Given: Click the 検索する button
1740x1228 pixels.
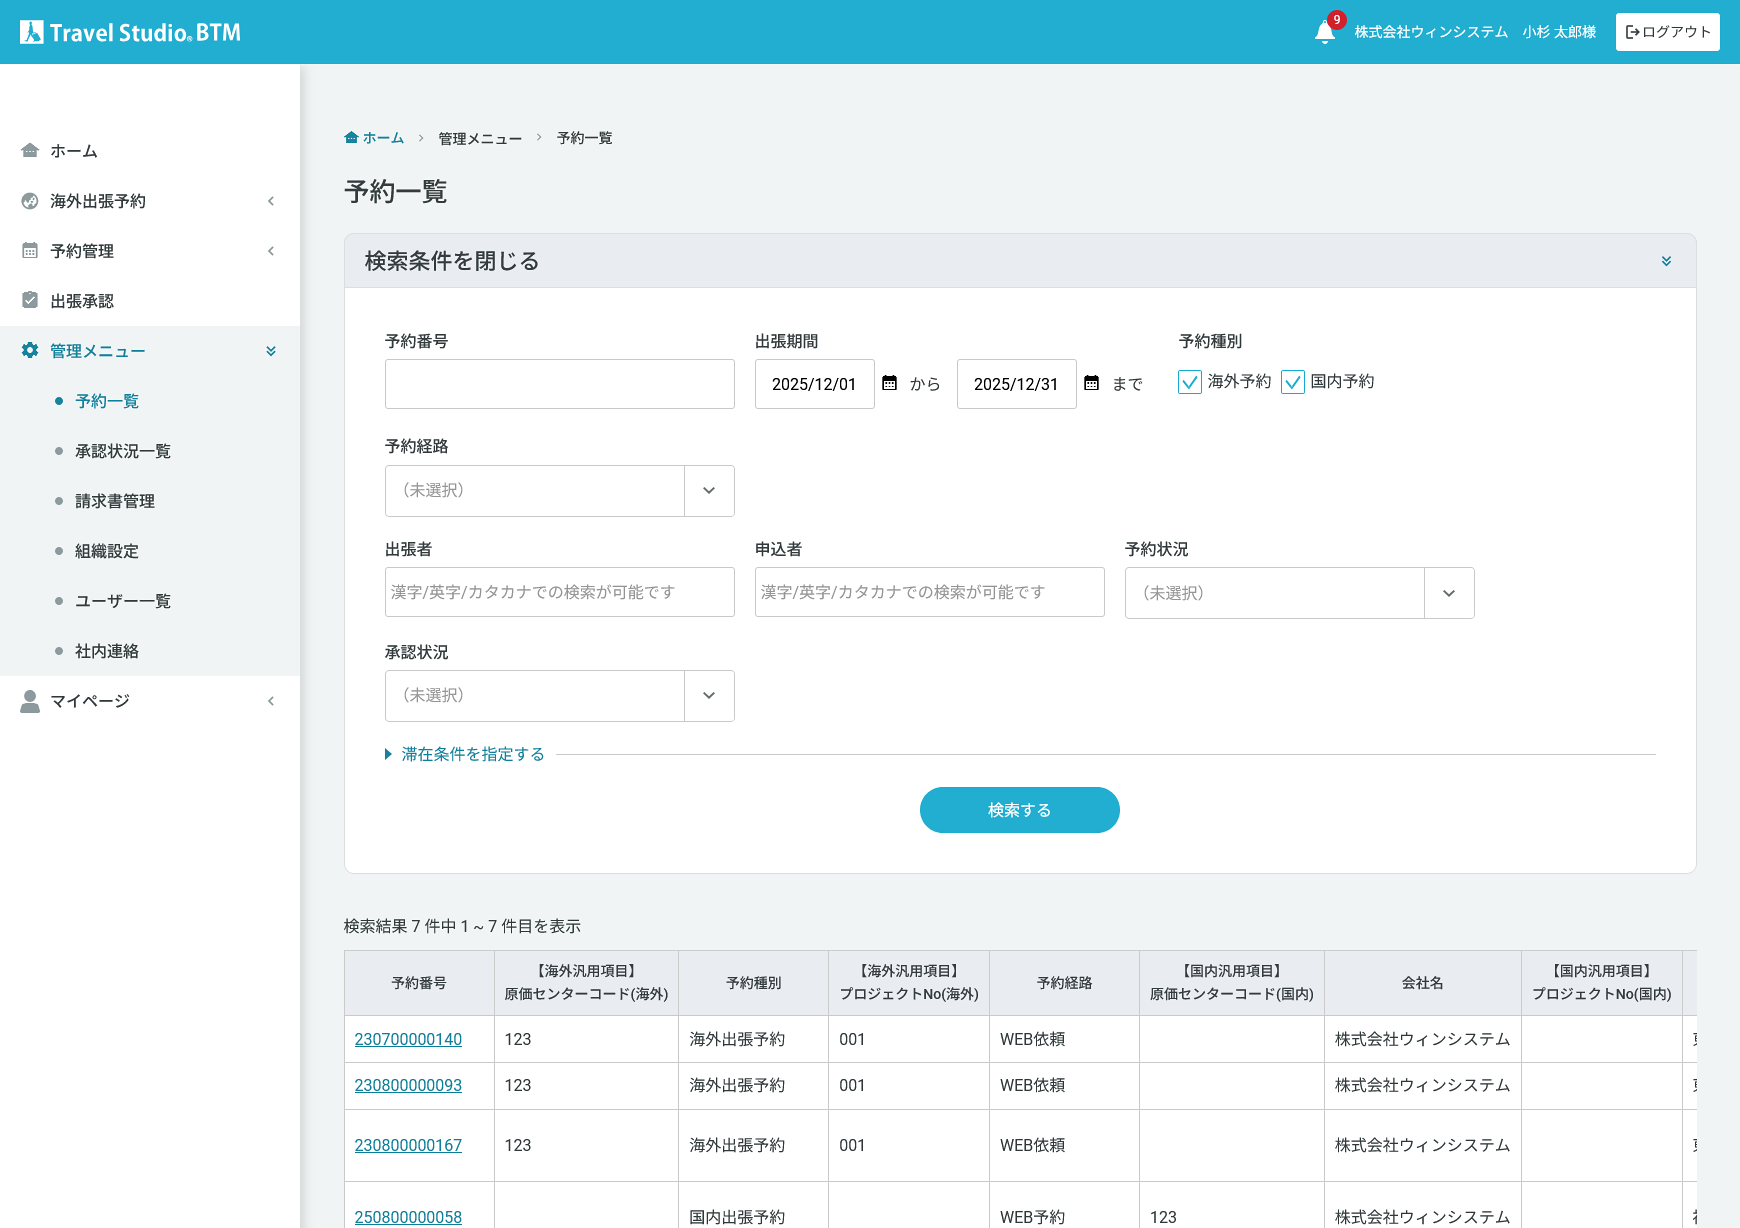Looking at the screenshot, I should [1020, 810].
